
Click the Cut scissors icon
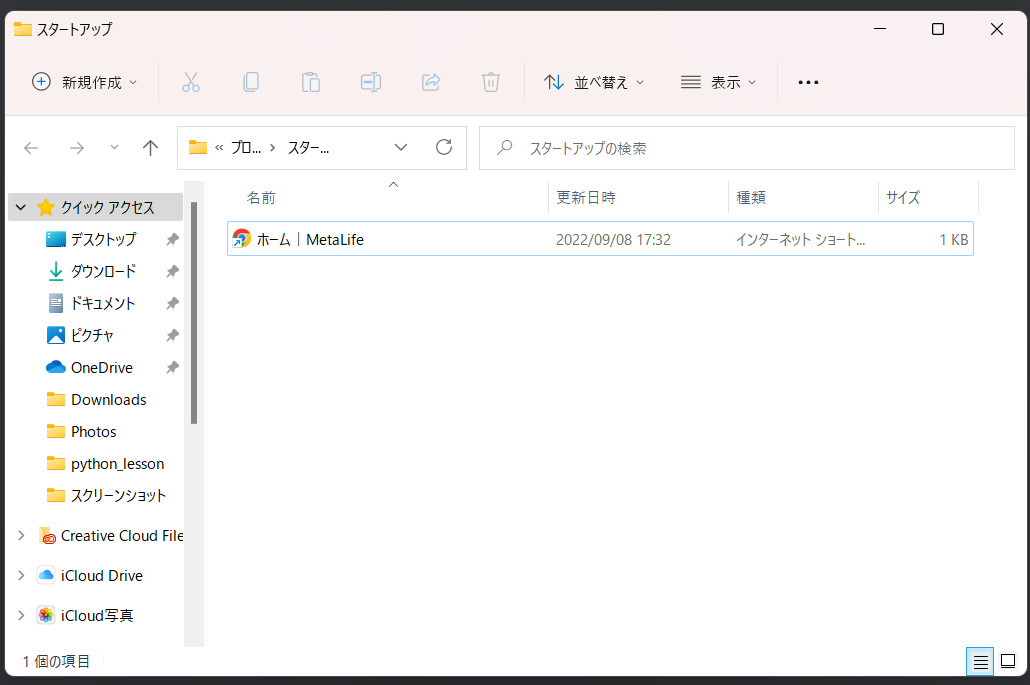pos(190,82)
